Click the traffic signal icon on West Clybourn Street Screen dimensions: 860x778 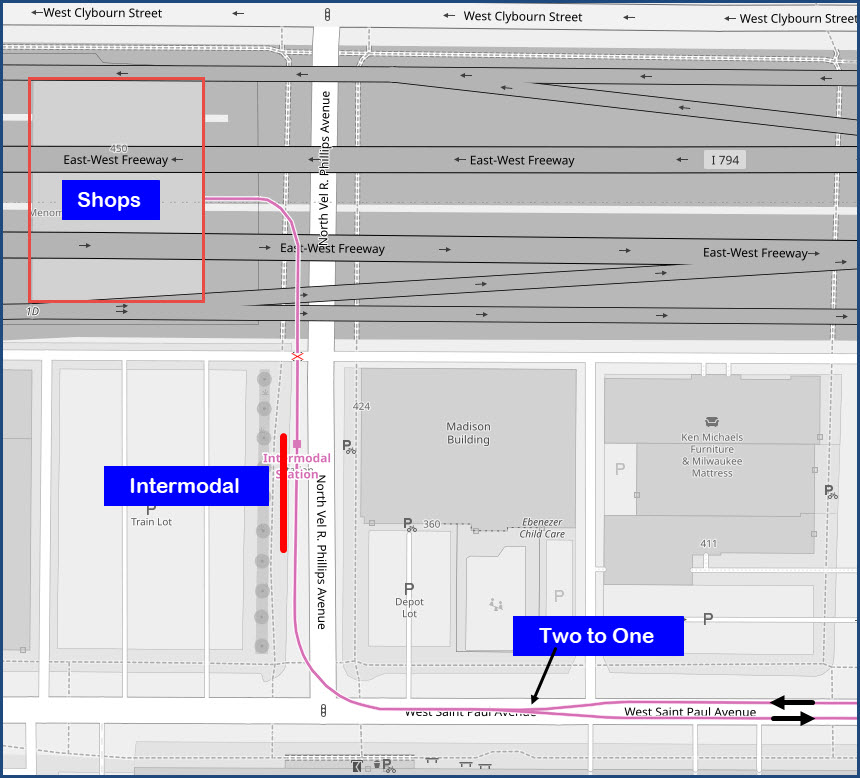click(328, 15)
